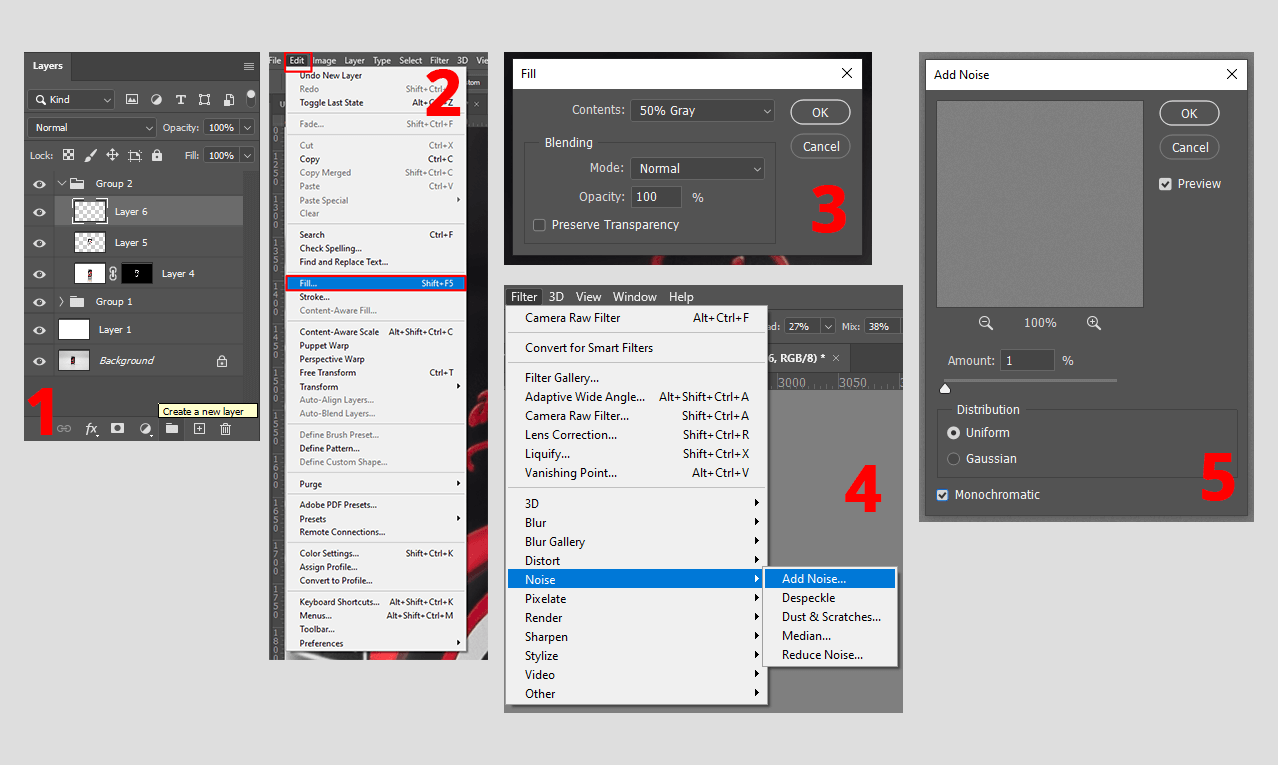
Task: Open the Opacity dropdown arrow in Layers
Action: tap(247, 128)
